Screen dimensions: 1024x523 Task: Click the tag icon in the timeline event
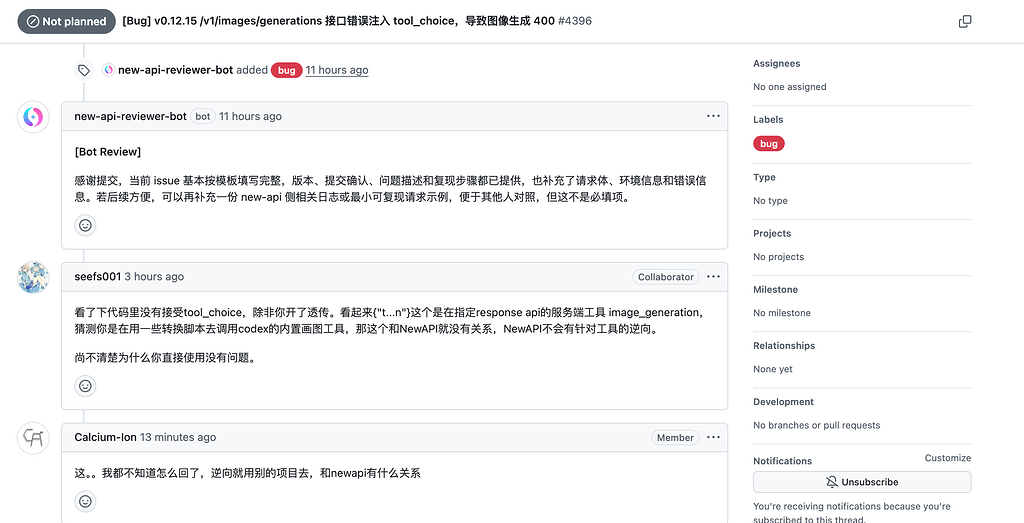click(x=84, y=70)
